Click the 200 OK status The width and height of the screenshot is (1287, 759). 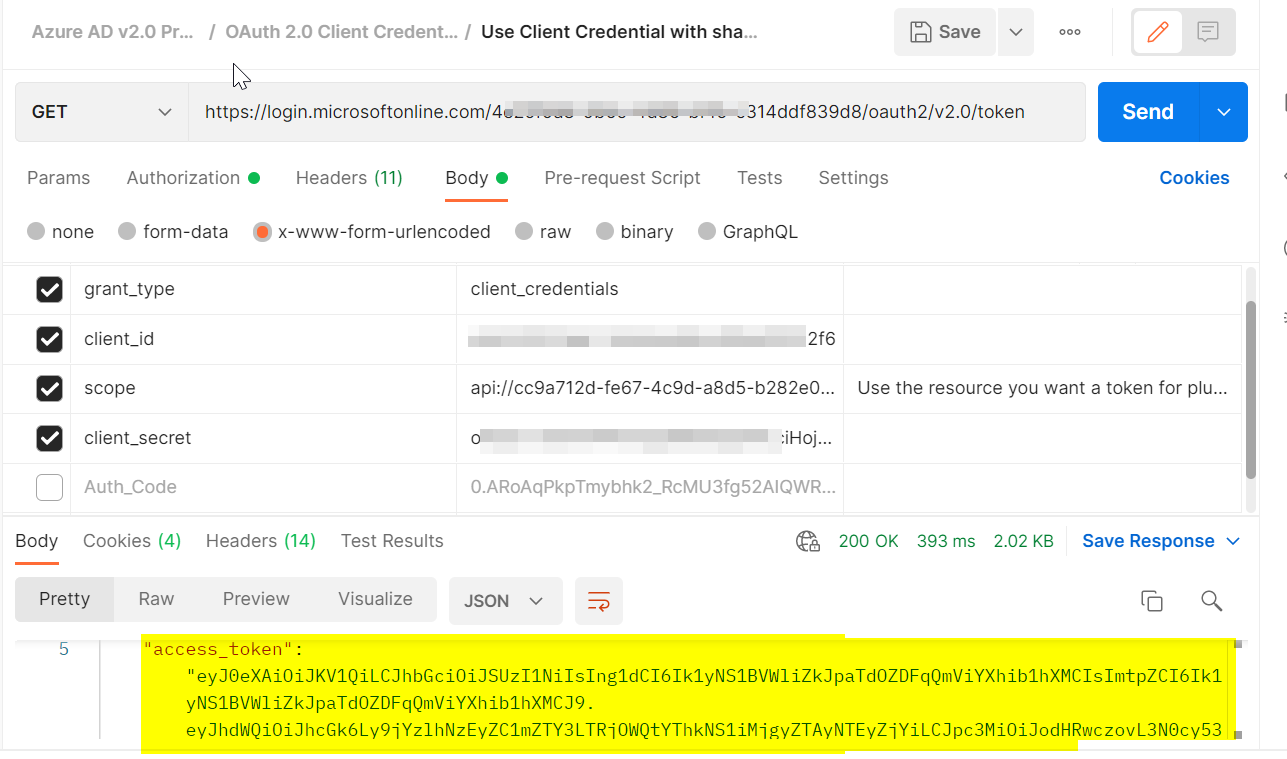tap(868, 541)
